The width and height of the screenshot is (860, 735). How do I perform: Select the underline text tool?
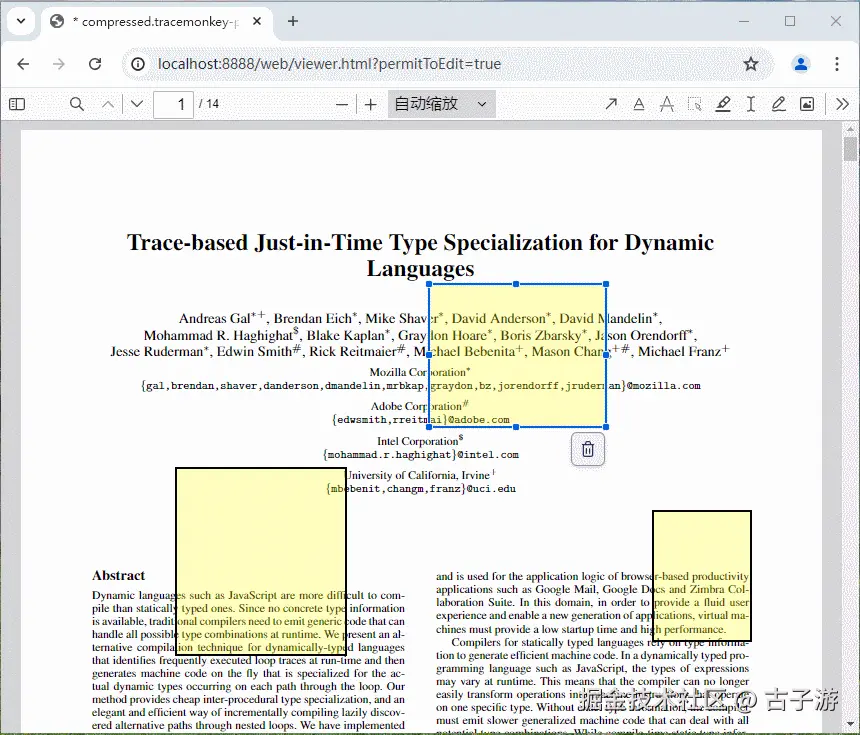pyautogui.click(x=639, y=104)
